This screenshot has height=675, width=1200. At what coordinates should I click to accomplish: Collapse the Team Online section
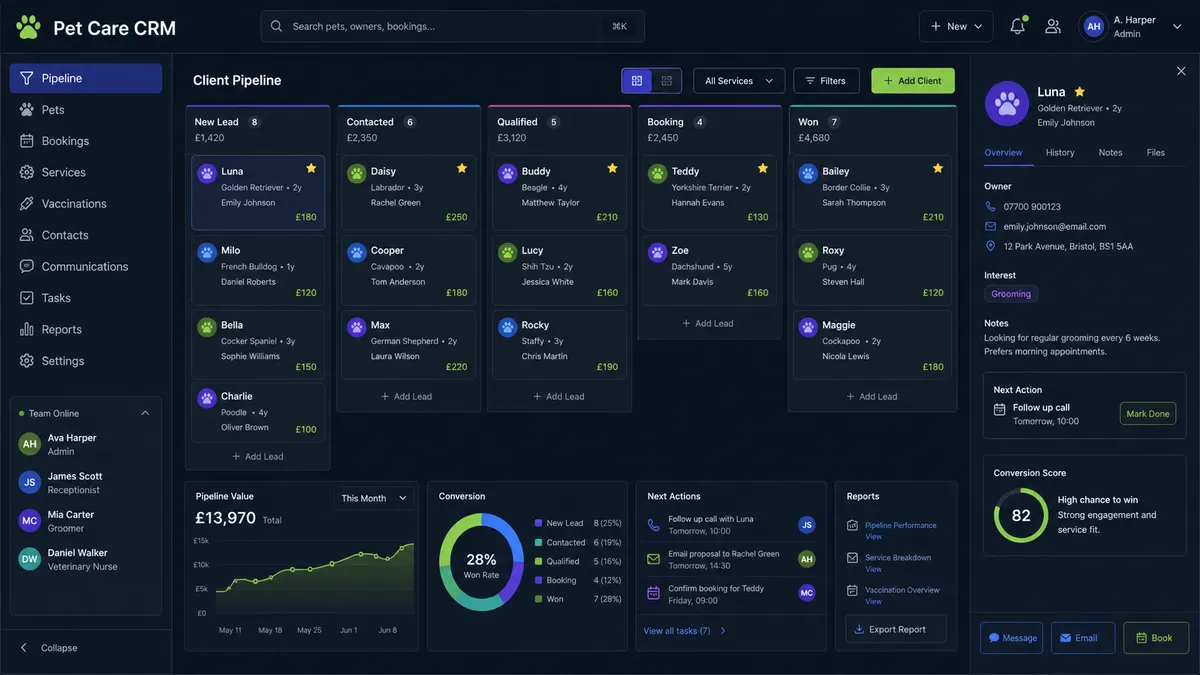click(x=145, y=413)
